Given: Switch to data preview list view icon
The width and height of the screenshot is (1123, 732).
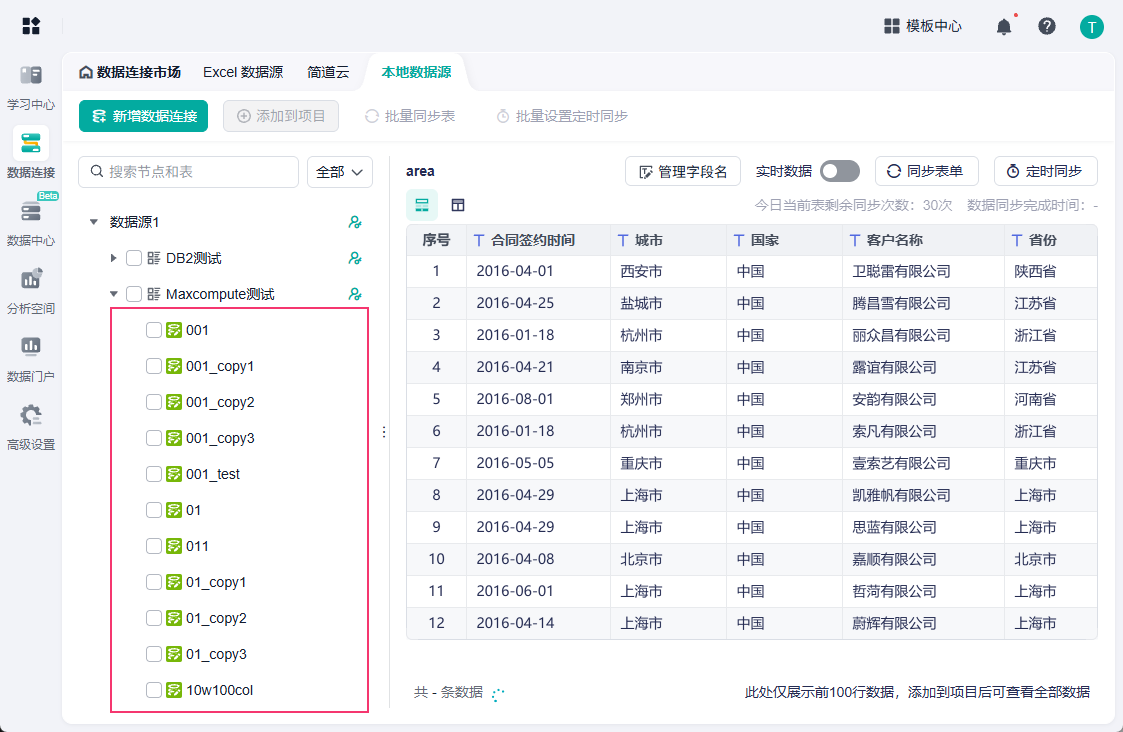Looking at the screenshot, I should (x=422, y=205).
